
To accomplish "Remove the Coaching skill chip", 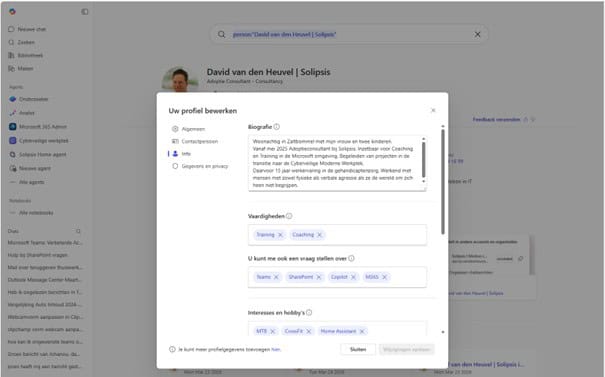I will tap(319, 235).
